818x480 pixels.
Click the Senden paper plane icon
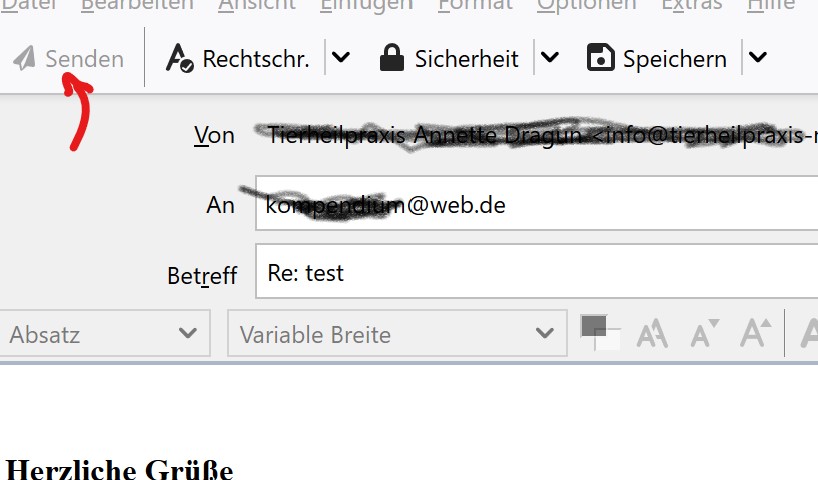pos(24,59)
